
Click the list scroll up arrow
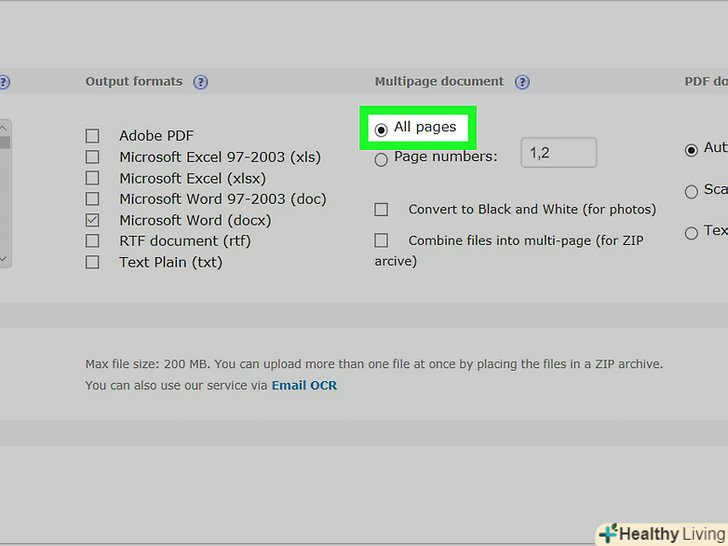click(x=4, y=127)
